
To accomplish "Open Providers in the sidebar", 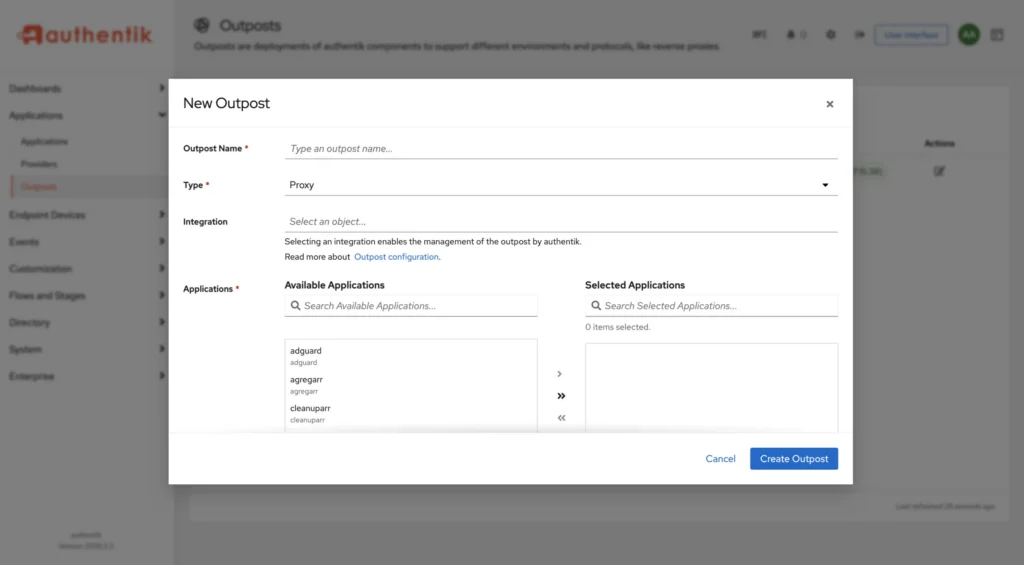I will tap(39, 164).
